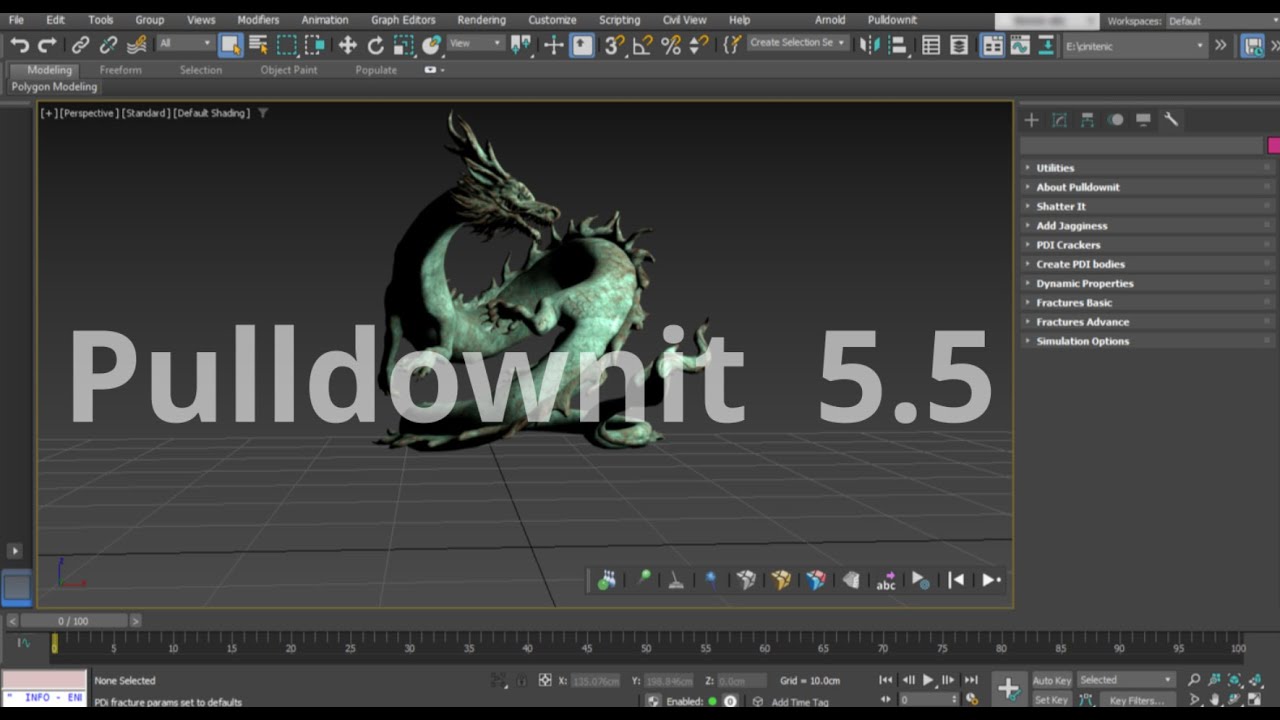The height and width of the screenshot is (720, 1280).
Task: Toggle the Angle Snap tool
Action: 642,45
